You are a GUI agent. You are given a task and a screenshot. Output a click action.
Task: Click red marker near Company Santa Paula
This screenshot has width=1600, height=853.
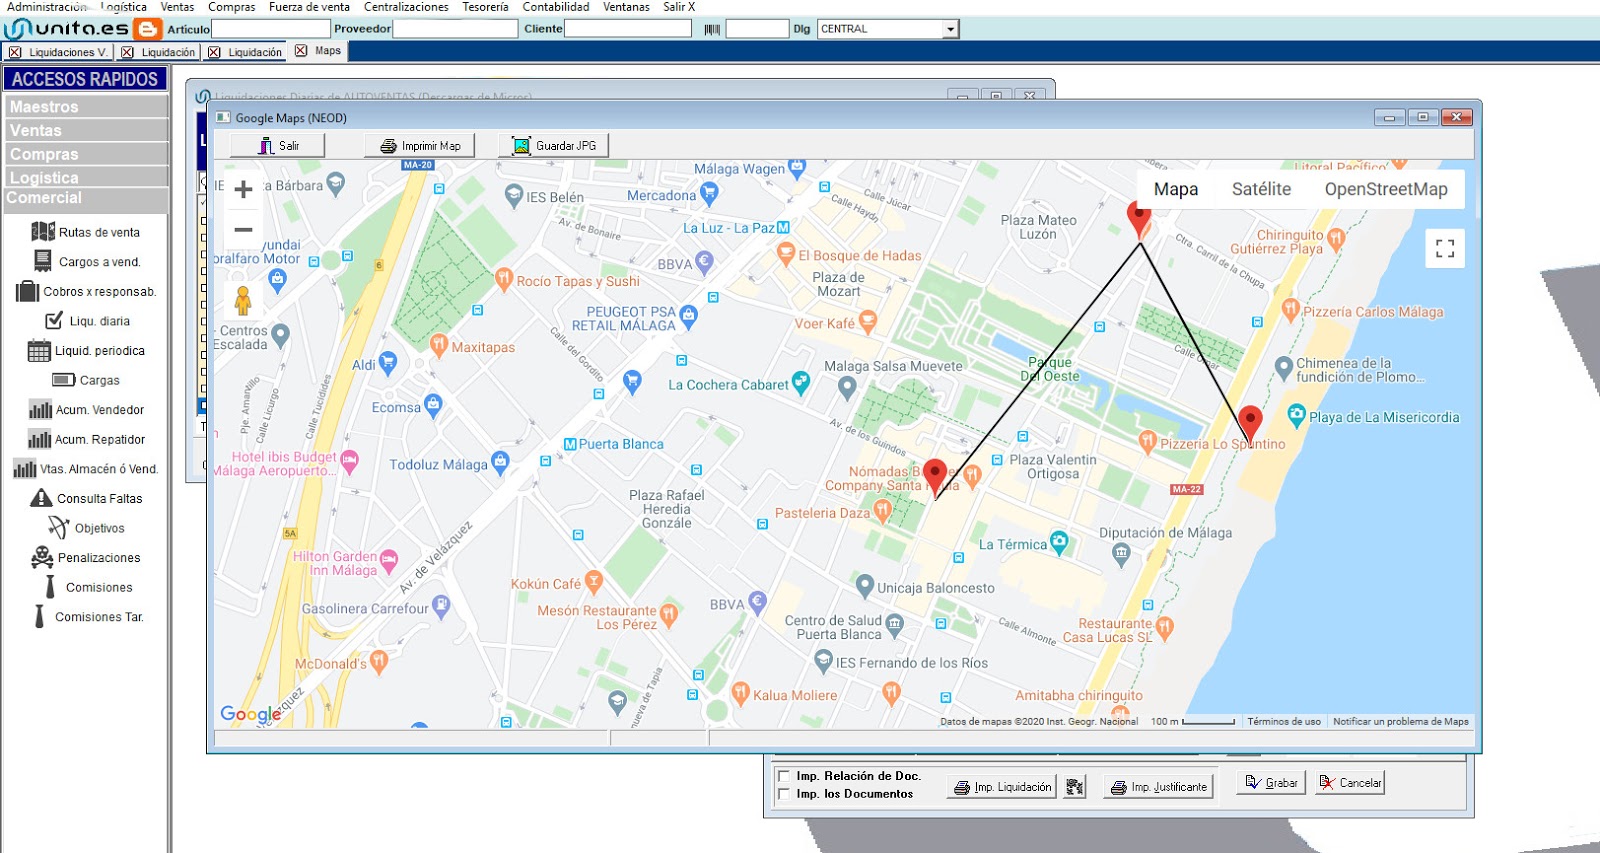(935, 478)
